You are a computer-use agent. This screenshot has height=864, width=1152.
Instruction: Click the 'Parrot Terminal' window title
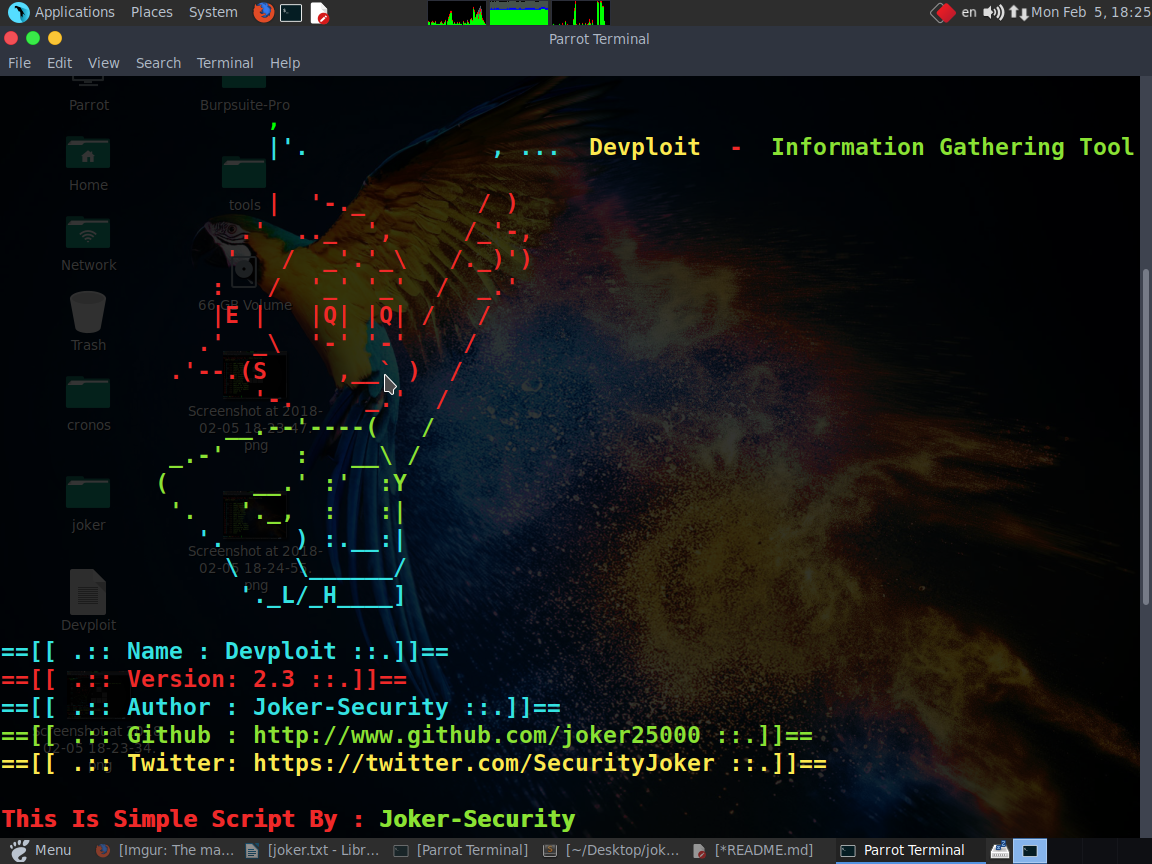pyautogui.click(x=599, y=39)
